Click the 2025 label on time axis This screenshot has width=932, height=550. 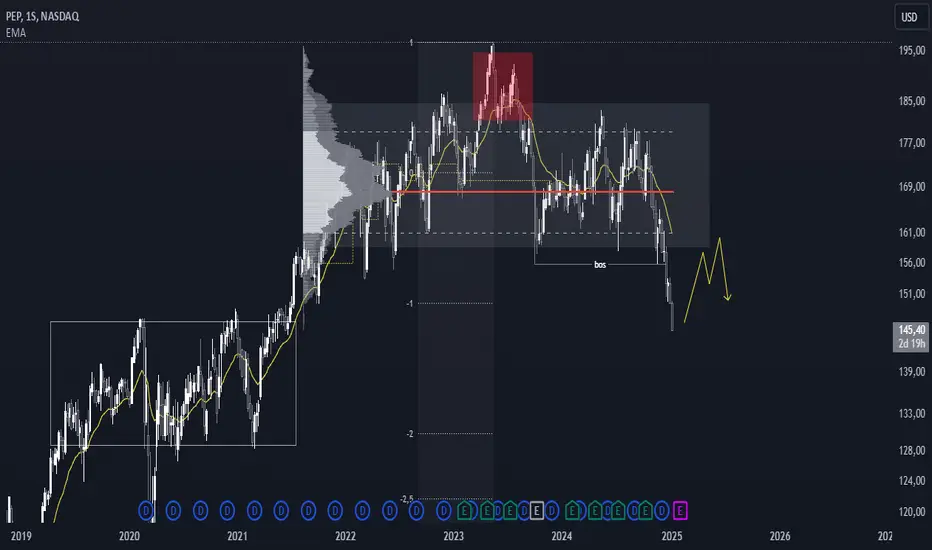(672, 536)
